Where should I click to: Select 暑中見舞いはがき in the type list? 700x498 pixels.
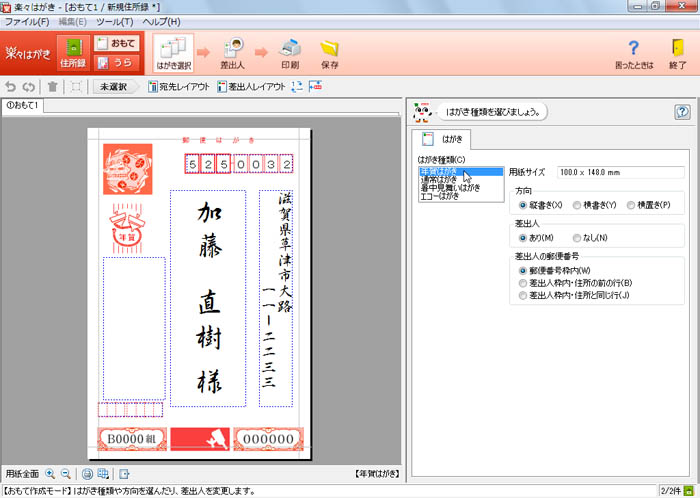click(x=449, y=188)
